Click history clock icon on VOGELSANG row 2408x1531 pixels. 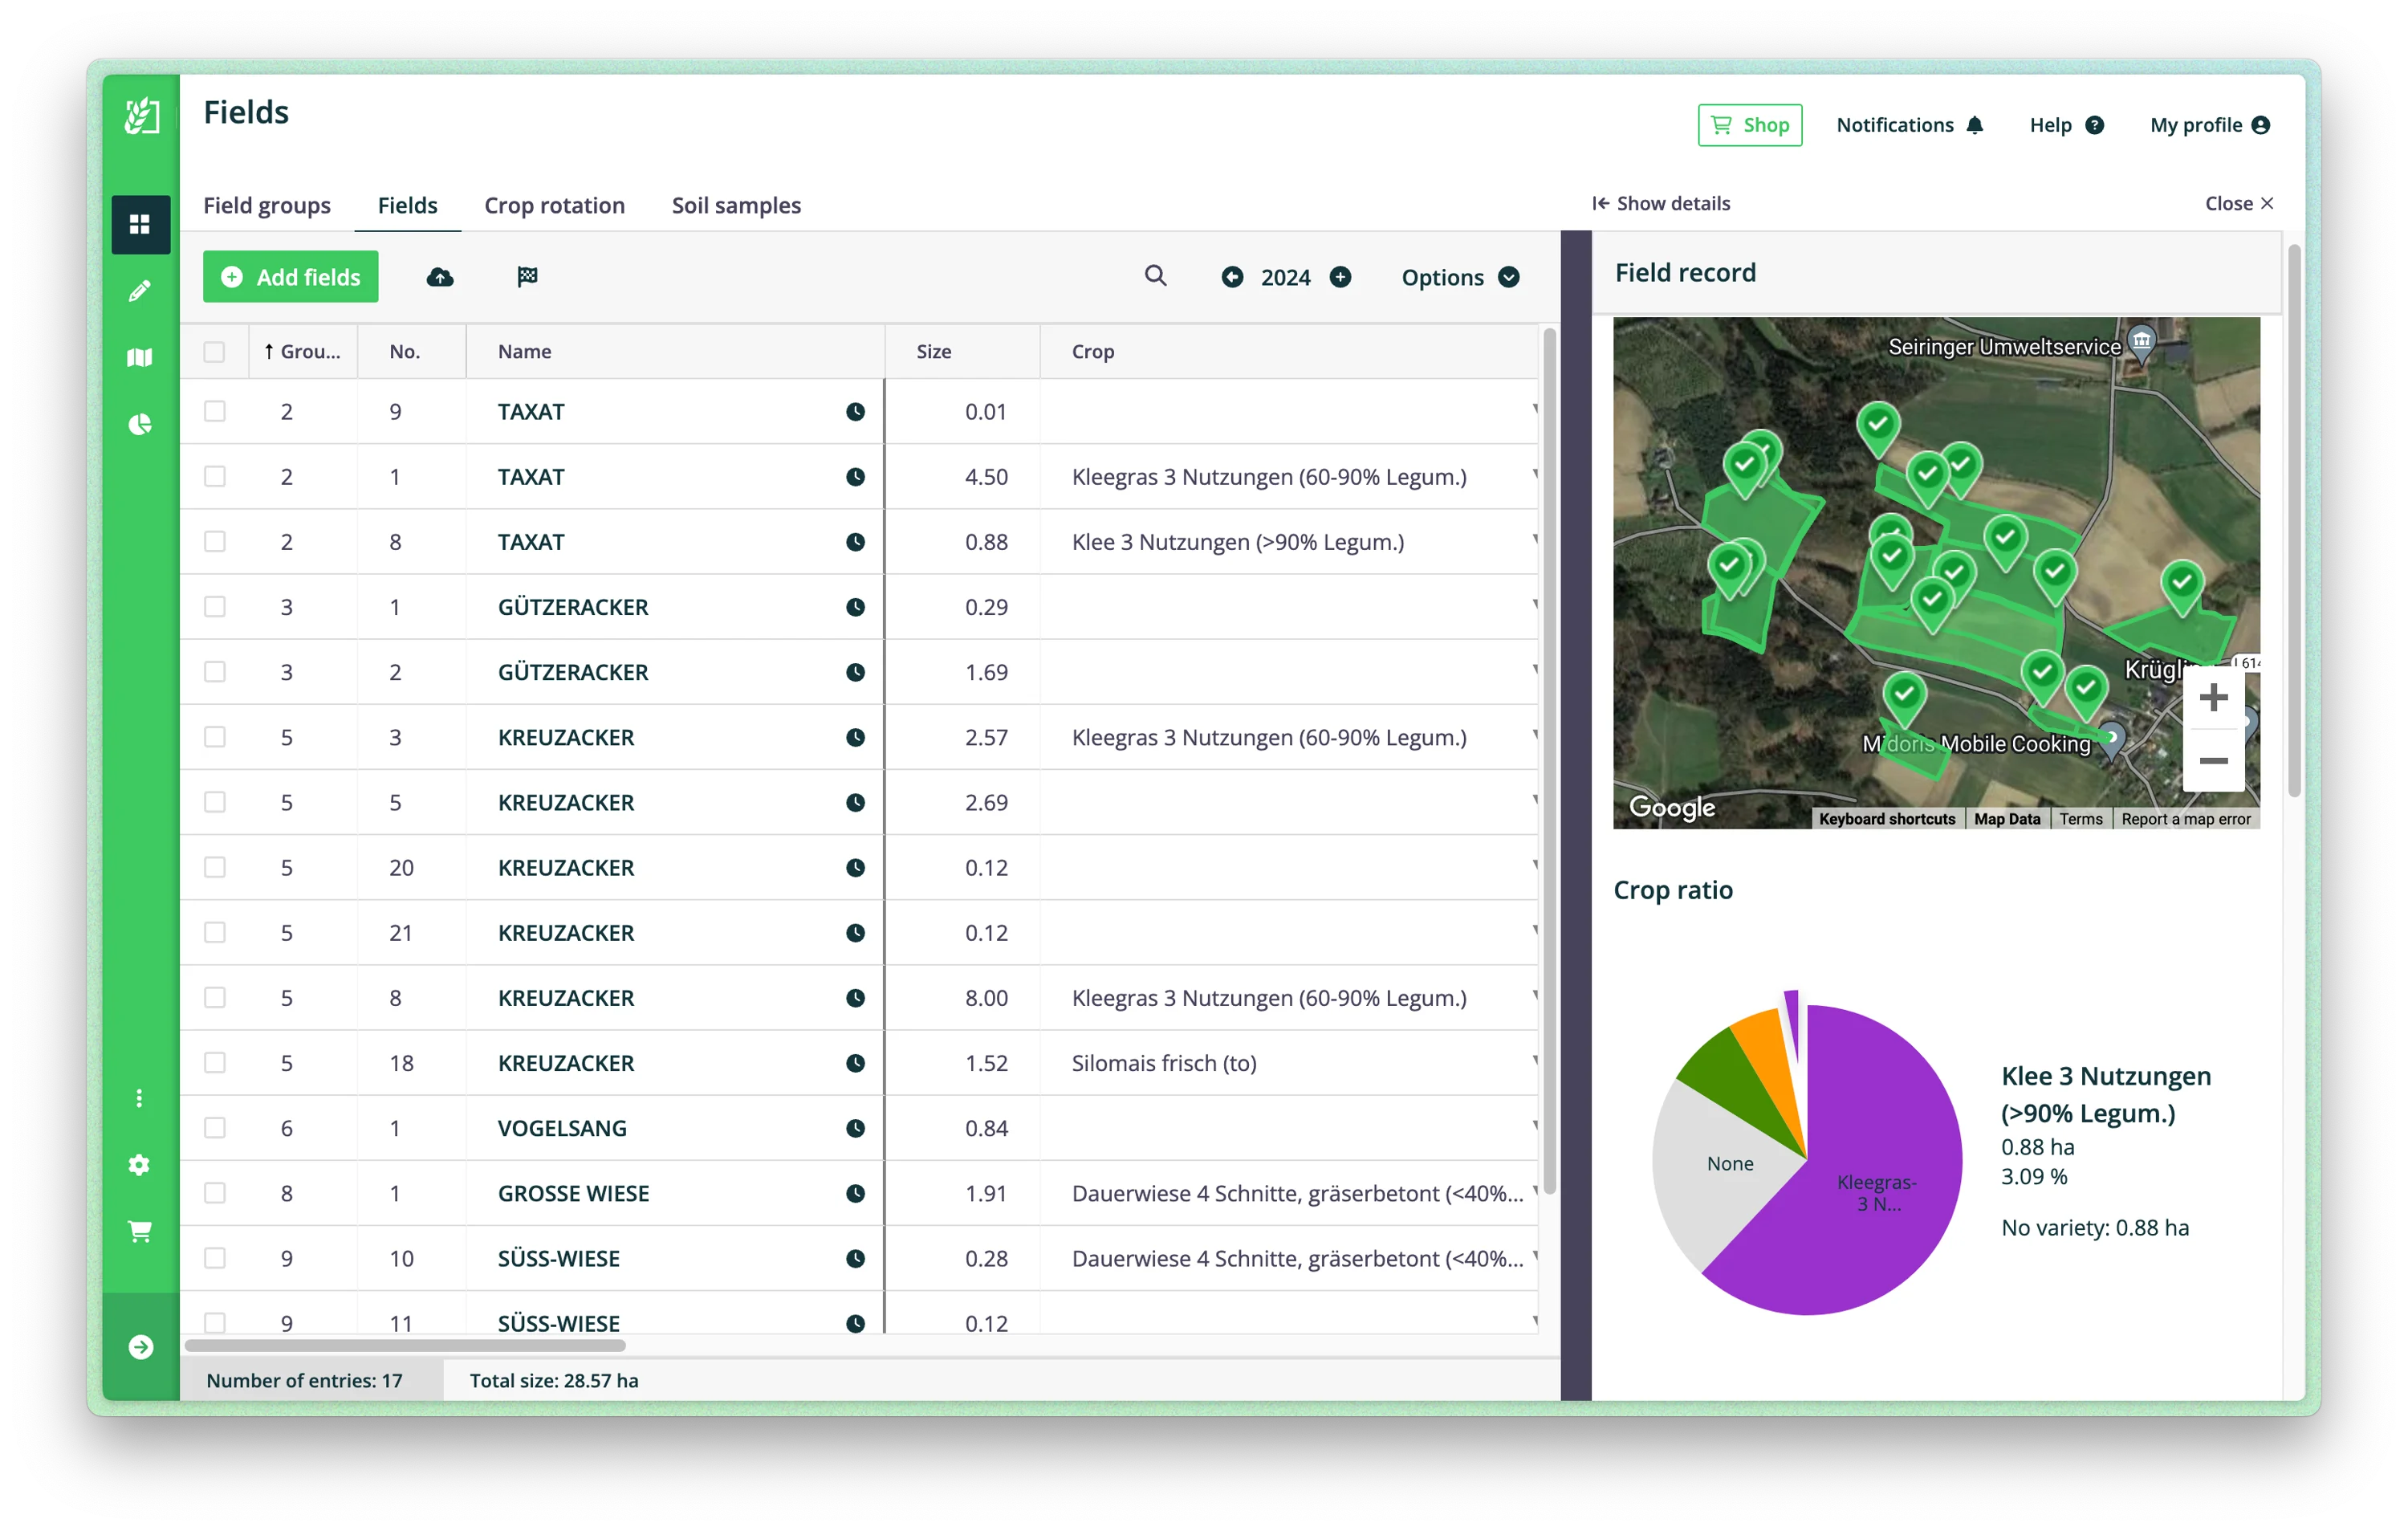pyautogui.click(x=855, y=1128)
